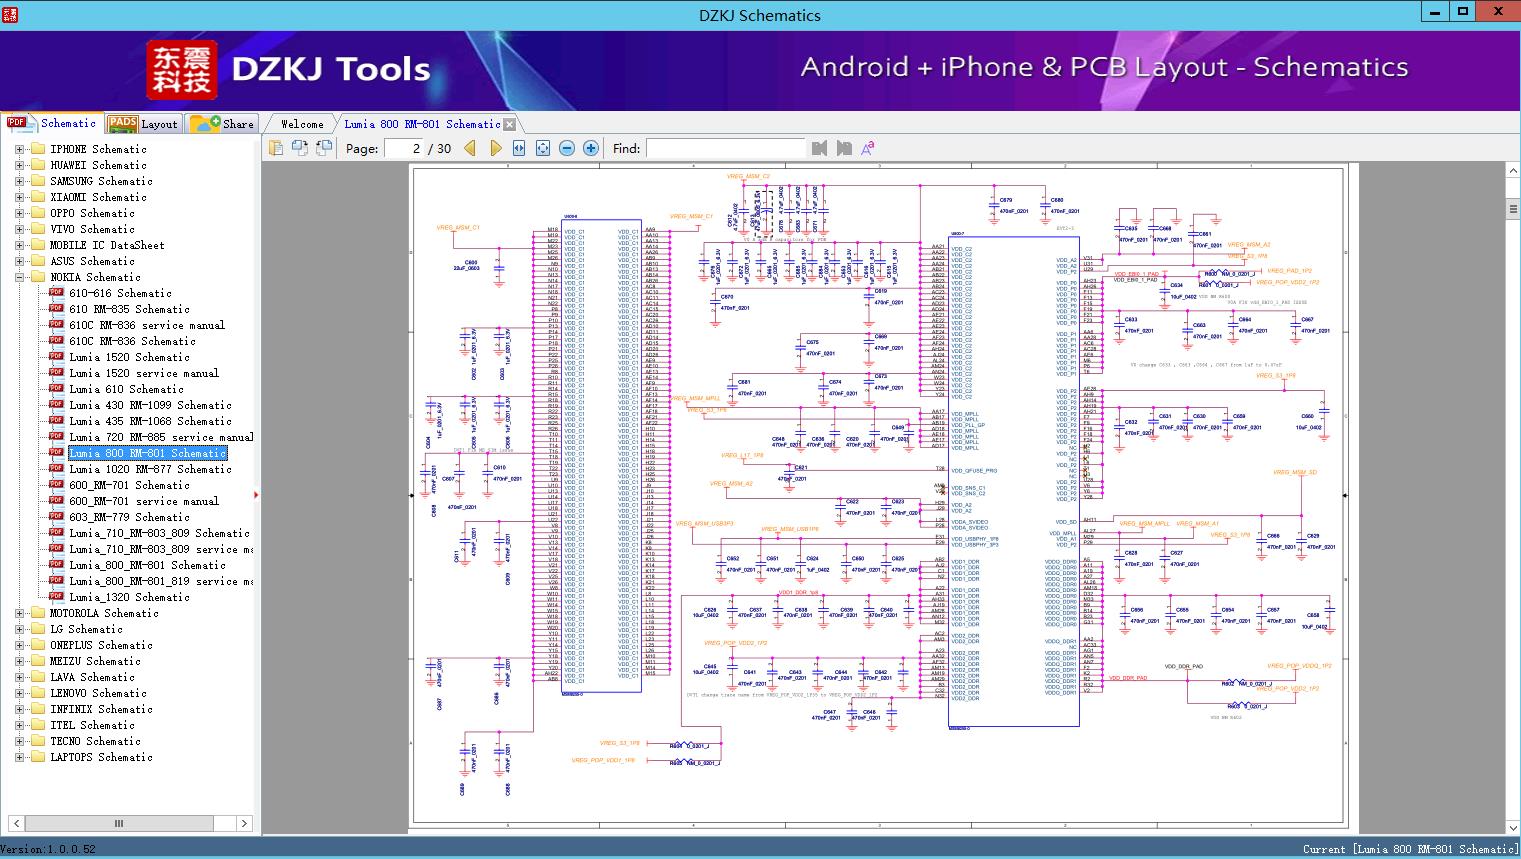Expand the INFINIX Schematic folder
Screen dimensions: 1521x859
click(19, 709)
